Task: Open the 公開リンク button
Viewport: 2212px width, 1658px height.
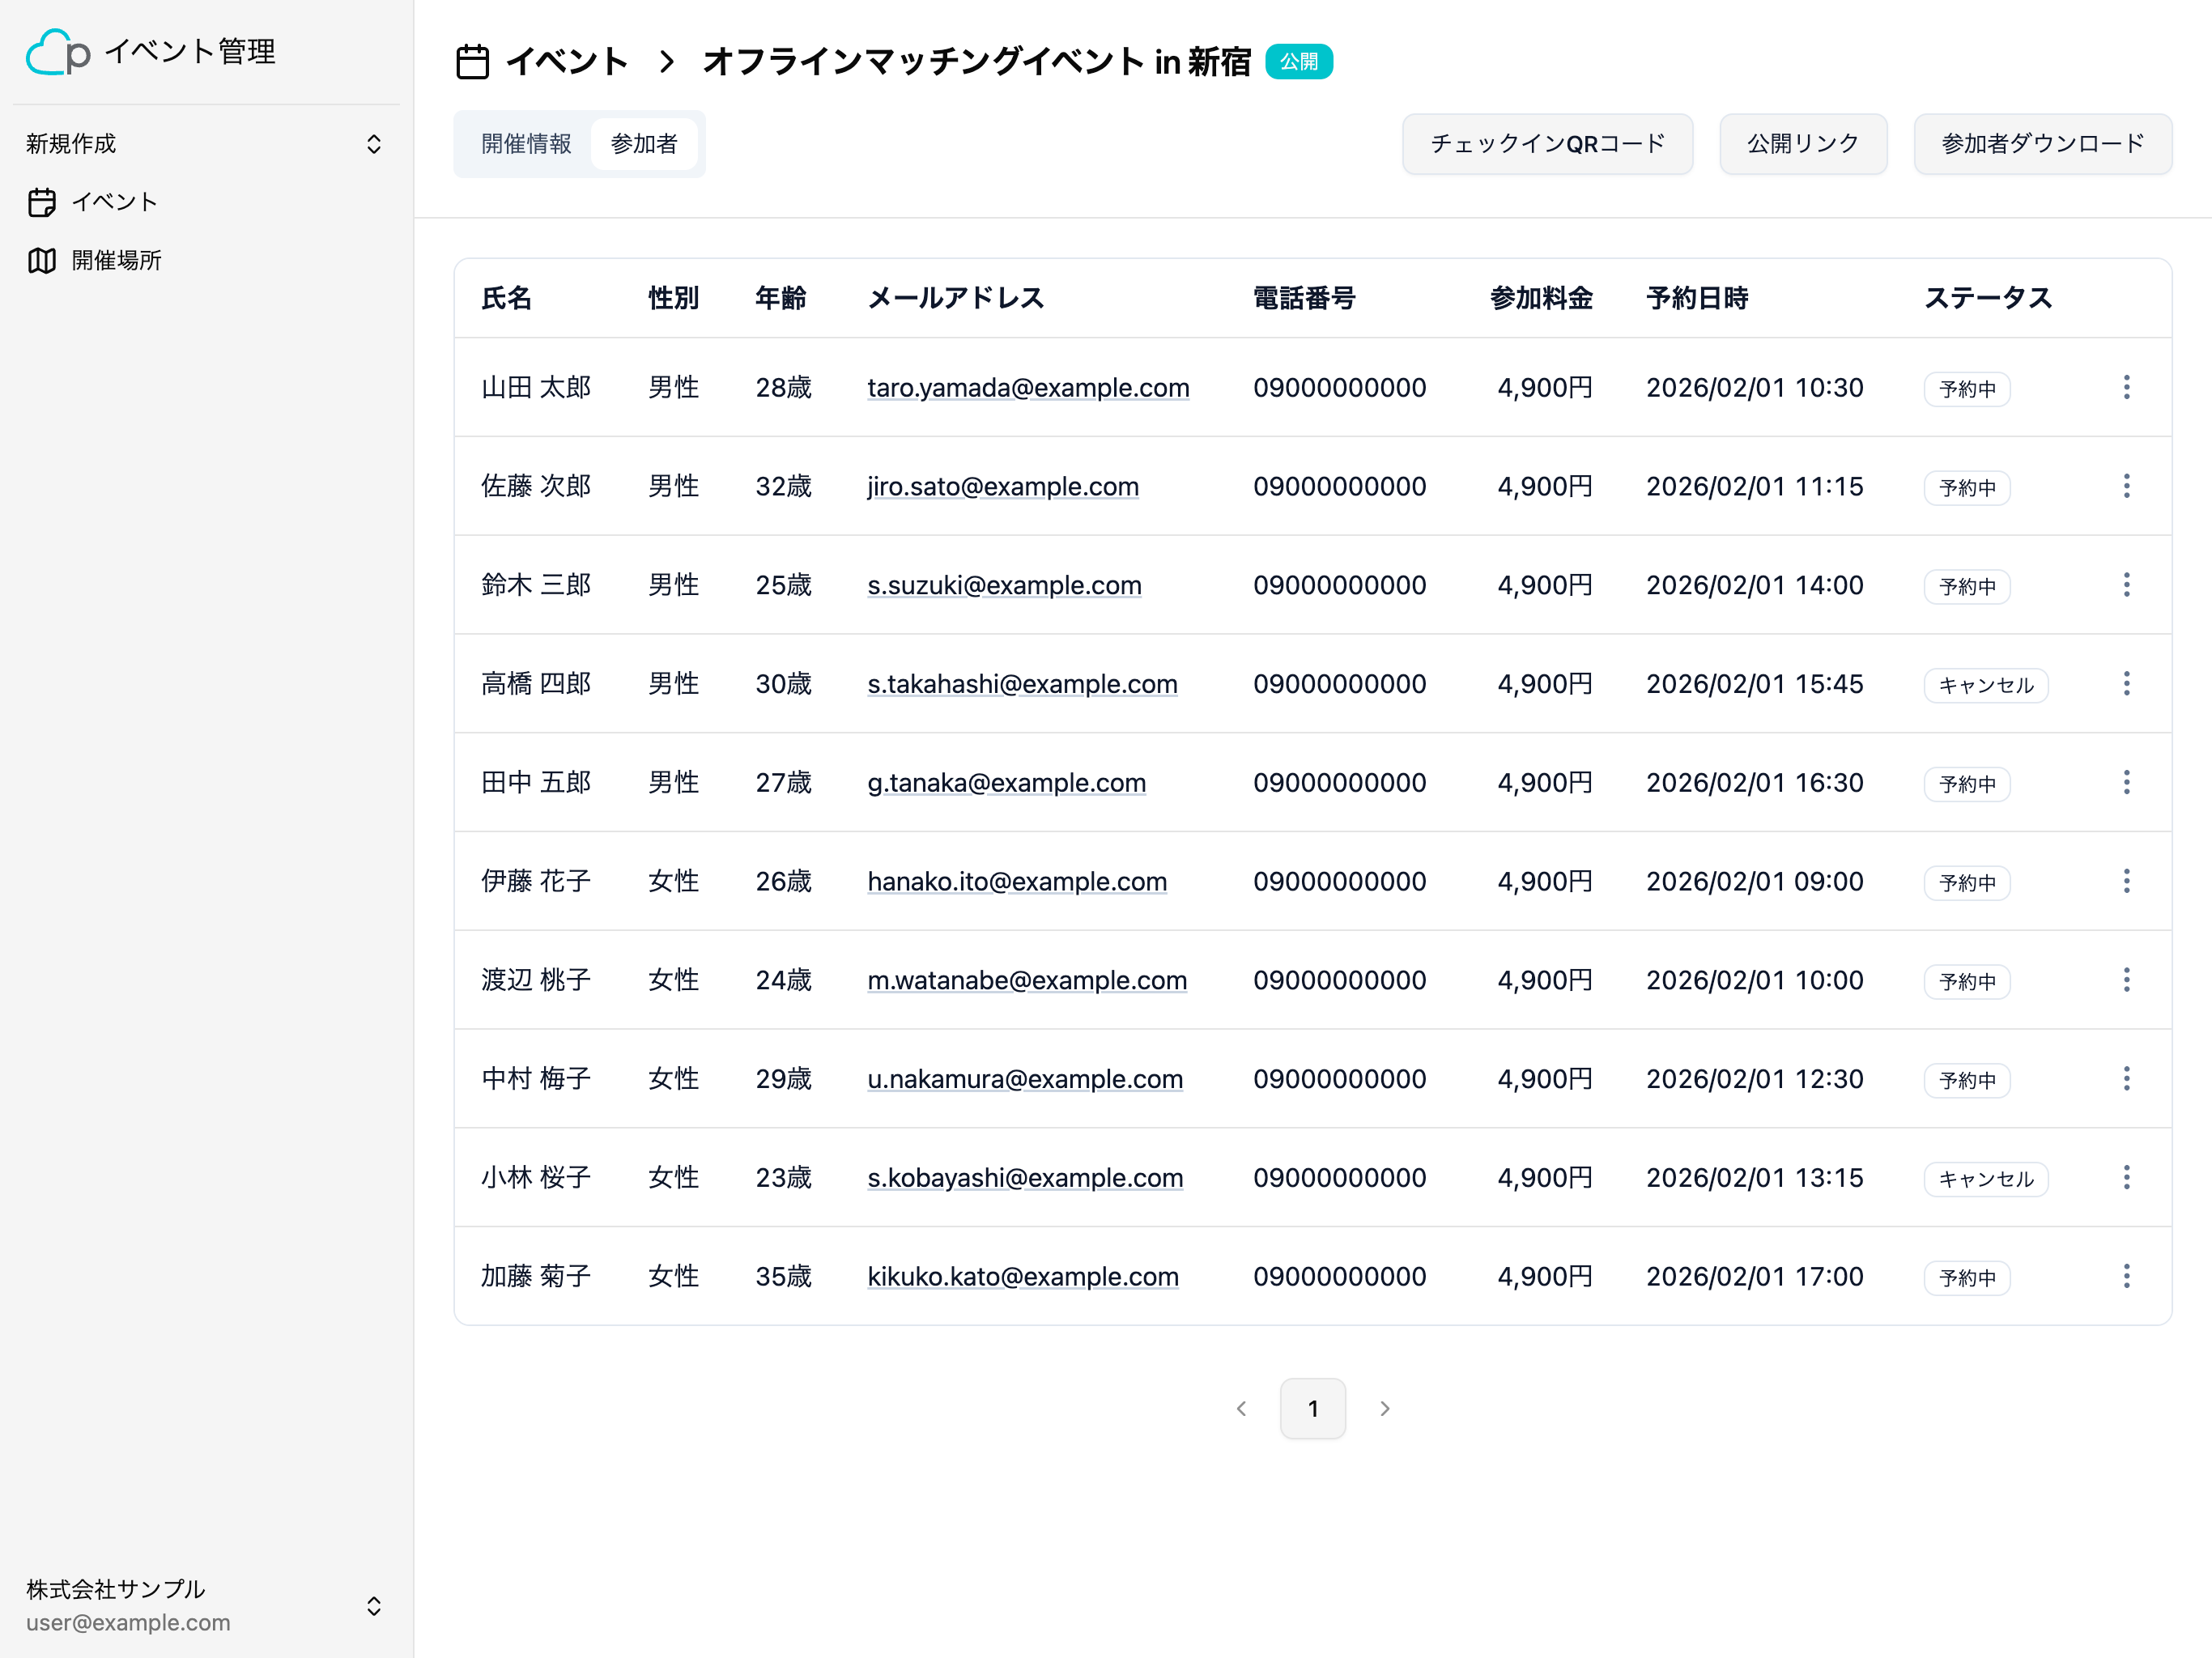Action: pyautogui.click(x=1802, y=144)
